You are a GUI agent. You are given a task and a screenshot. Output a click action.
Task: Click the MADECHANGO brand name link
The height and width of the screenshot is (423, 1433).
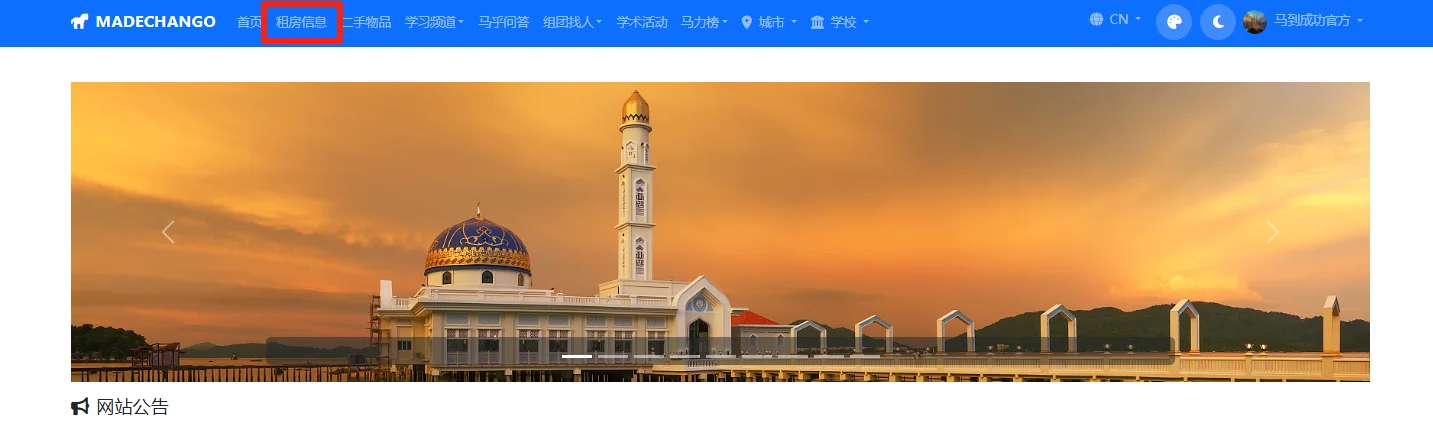155,21
